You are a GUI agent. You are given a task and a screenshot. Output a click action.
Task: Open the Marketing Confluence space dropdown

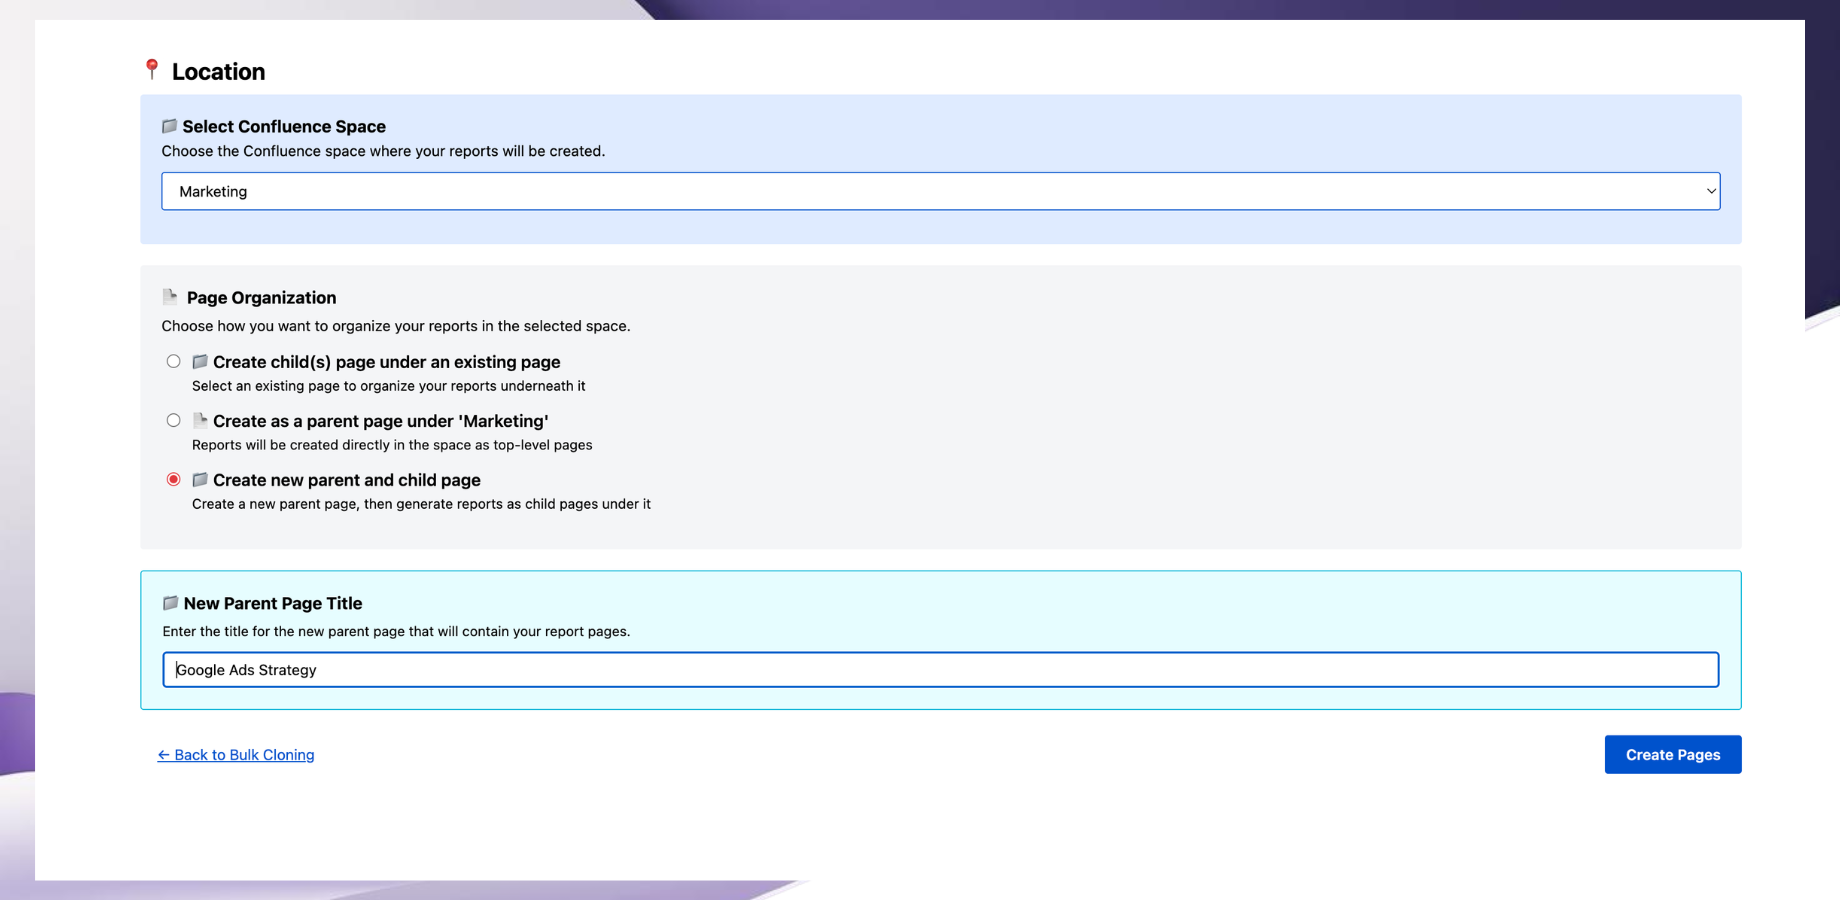click(941, 191)
